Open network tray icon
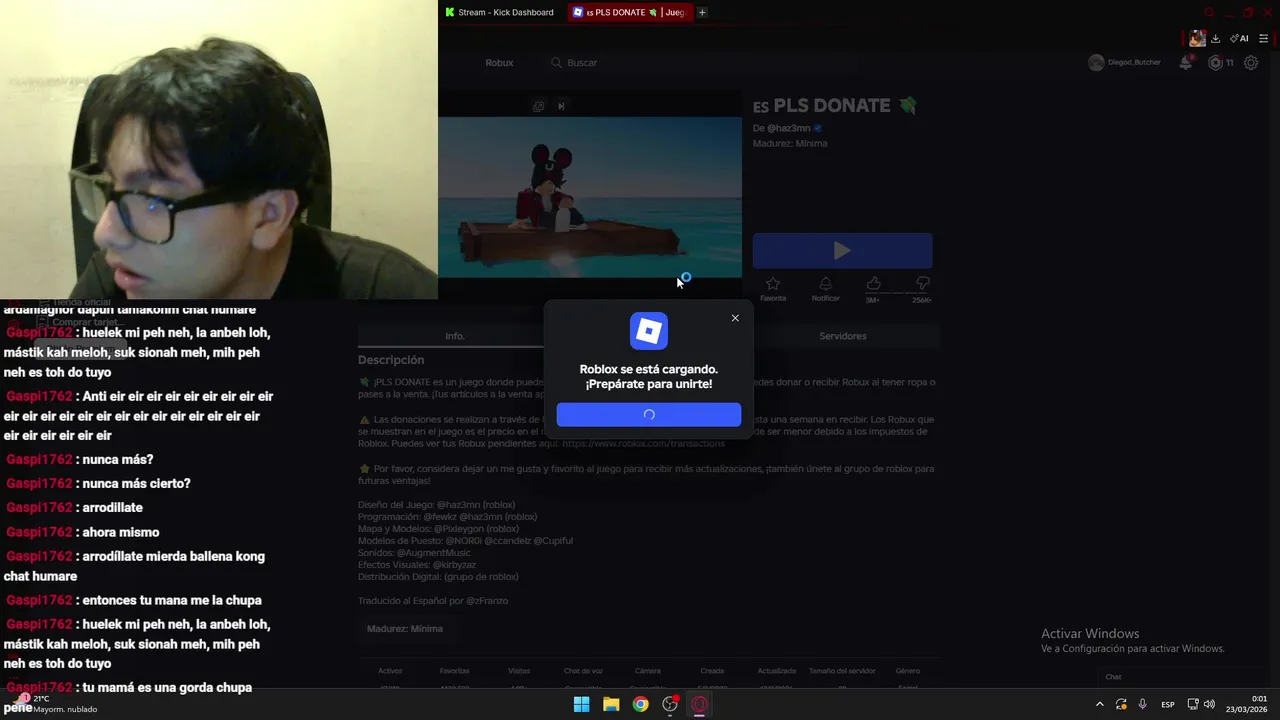The width and height of the screenshot is (1280, 720). pos(1193,705)
